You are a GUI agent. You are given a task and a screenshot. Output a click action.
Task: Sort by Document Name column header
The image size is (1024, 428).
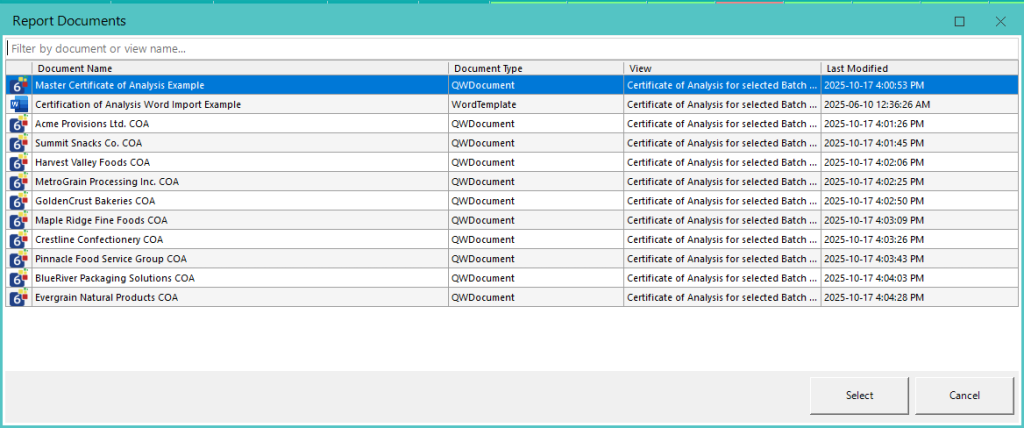240,68
